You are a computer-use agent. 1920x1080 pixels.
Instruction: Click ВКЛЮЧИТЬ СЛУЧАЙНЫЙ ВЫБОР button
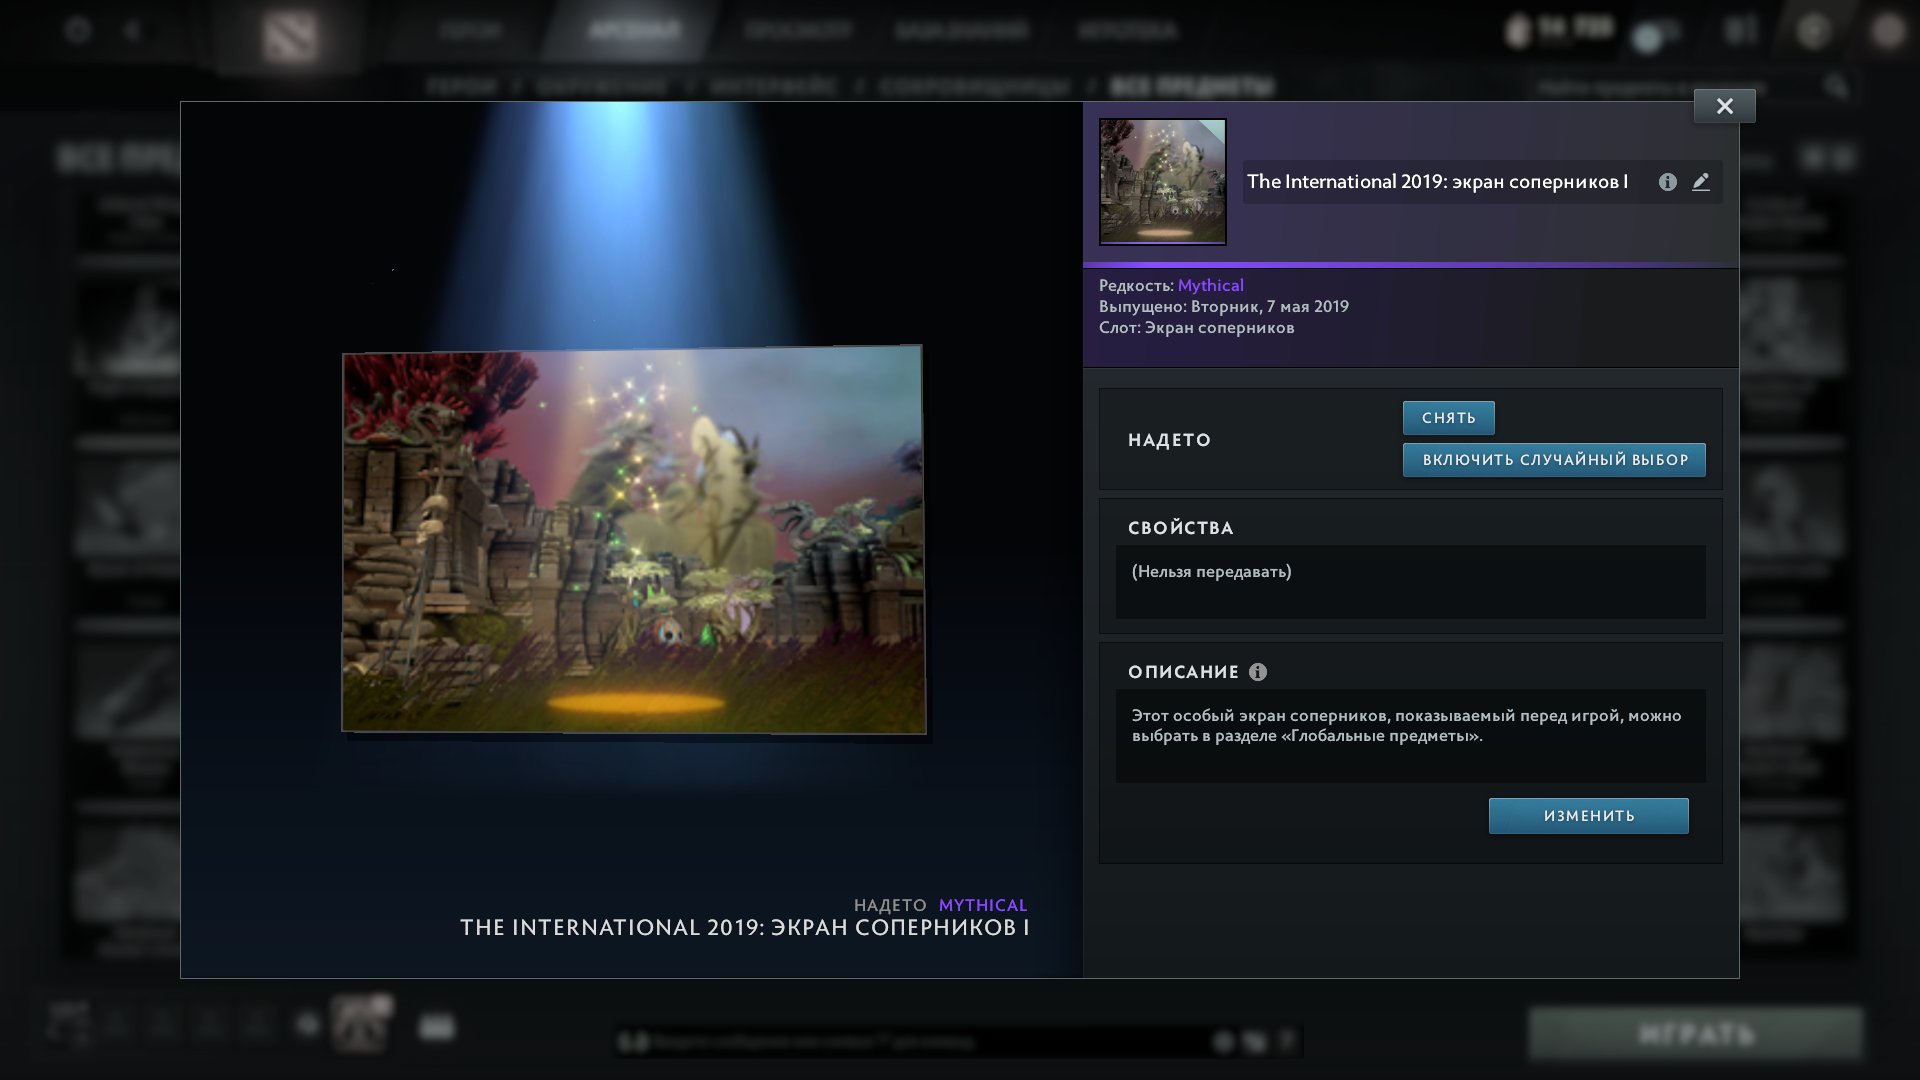click(1554, 460)
